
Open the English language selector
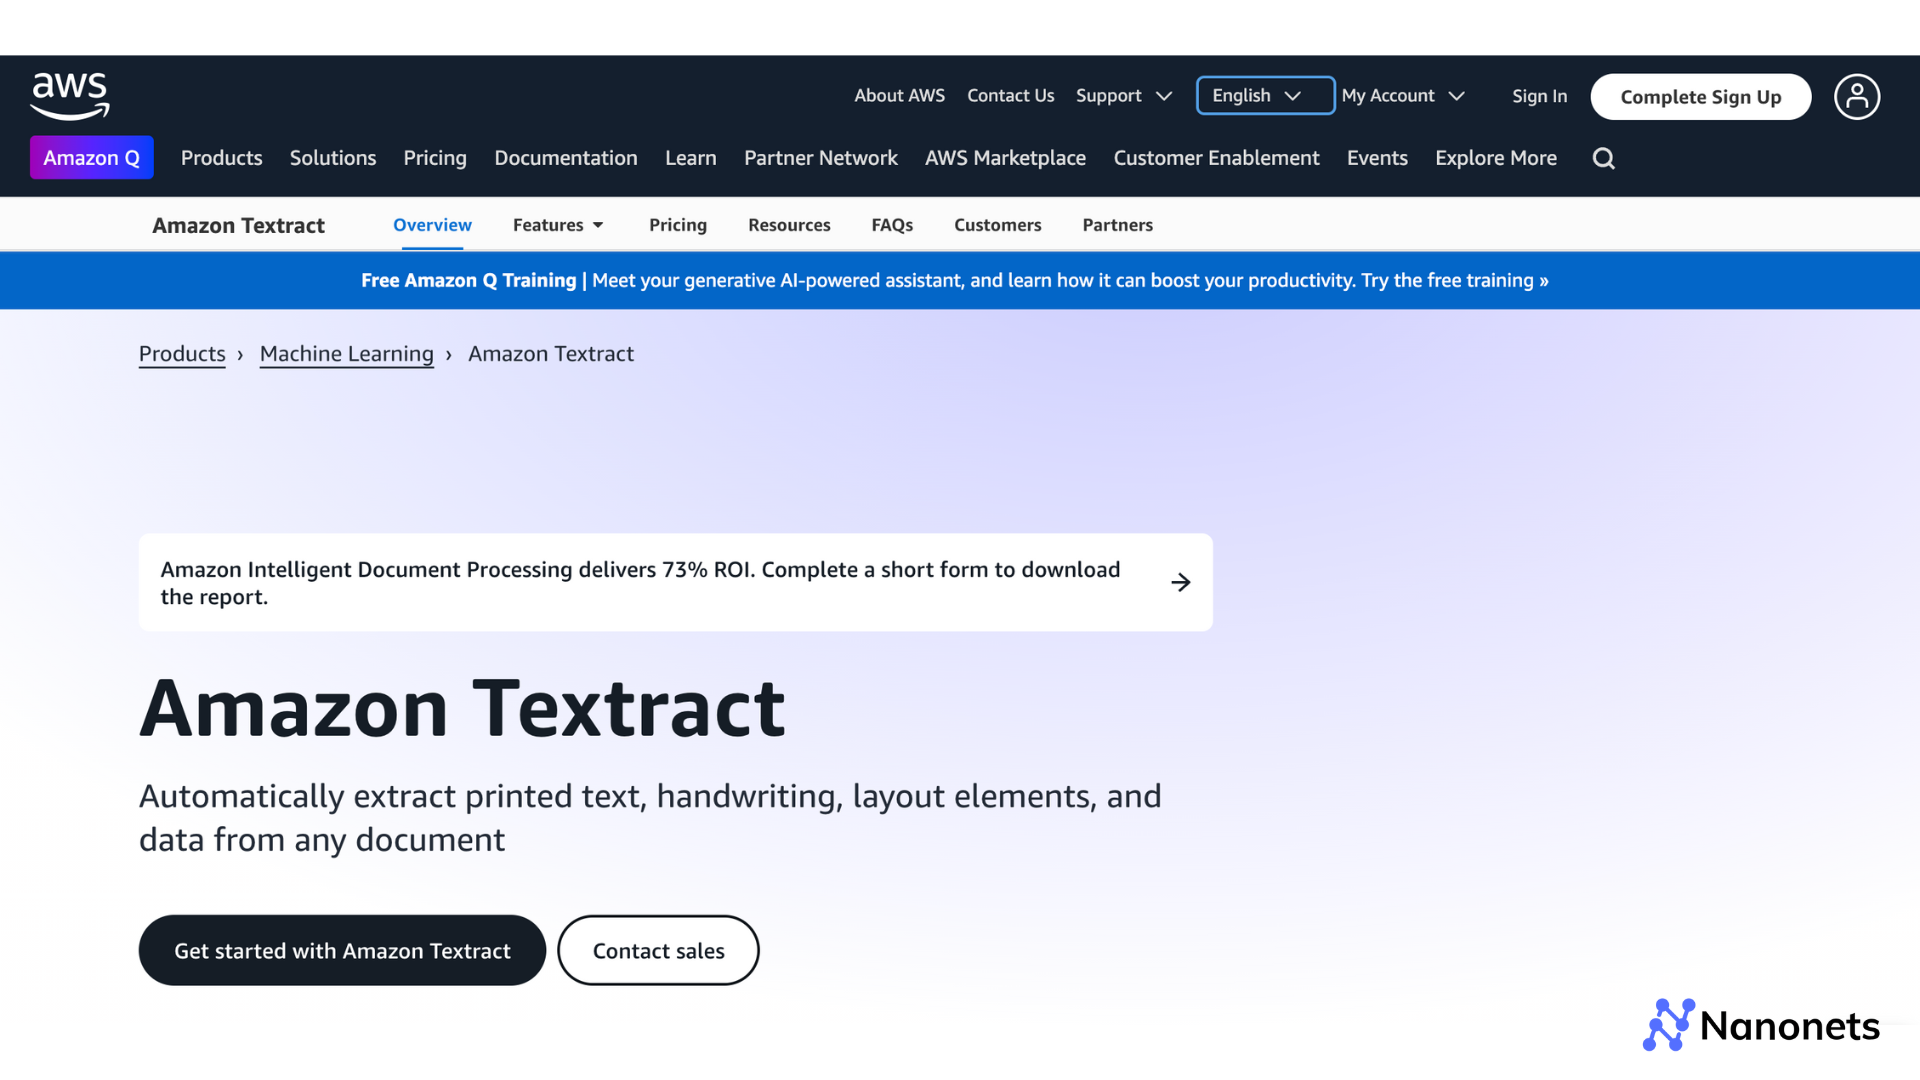(1264, 95)
